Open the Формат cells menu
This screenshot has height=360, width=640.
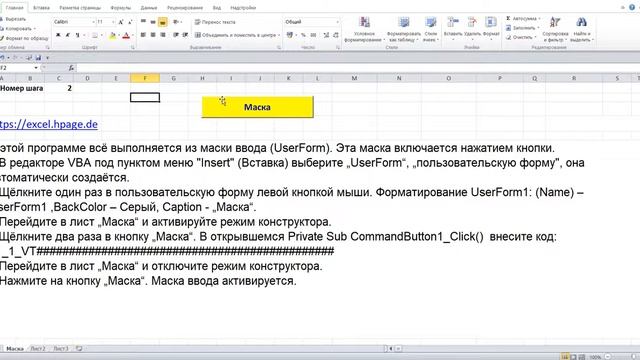click(x=491, y=28)
